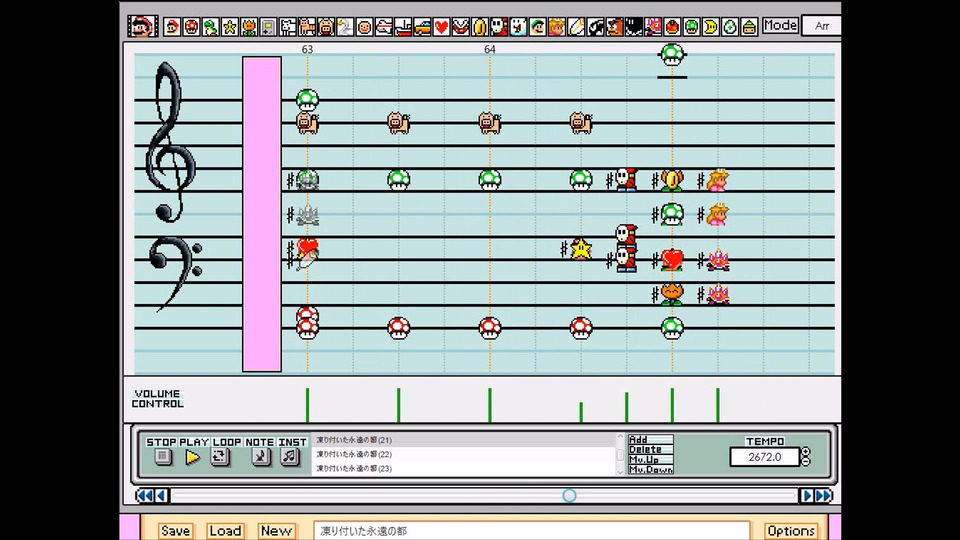Image resolution: width=960 pixels, height=540 pixels.
Task: Toggle the Note mute button
Action: (261, 457)
